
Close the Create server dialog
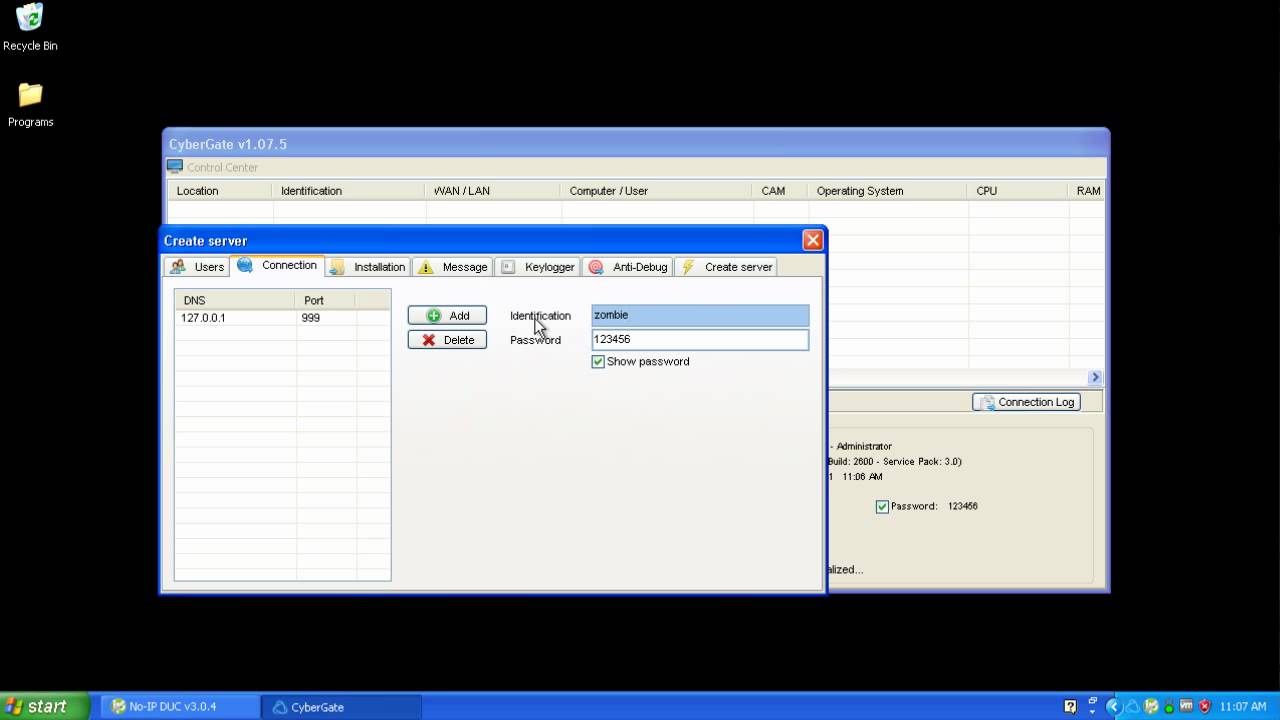[813, 240]
